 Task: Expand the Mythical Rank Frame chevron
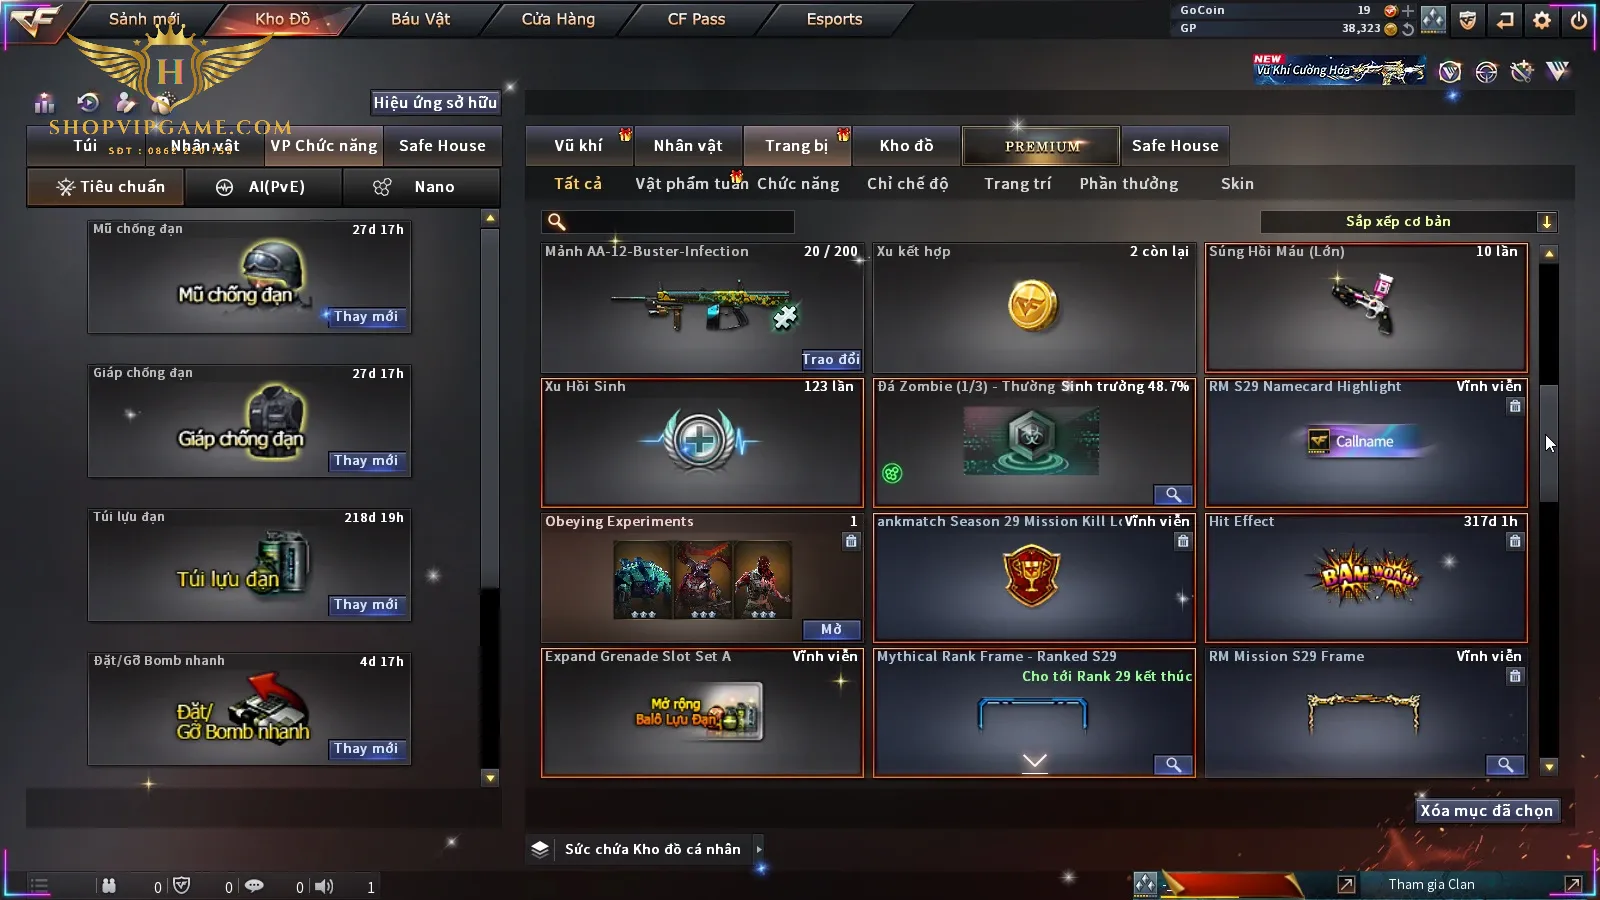coord(1035,762)
